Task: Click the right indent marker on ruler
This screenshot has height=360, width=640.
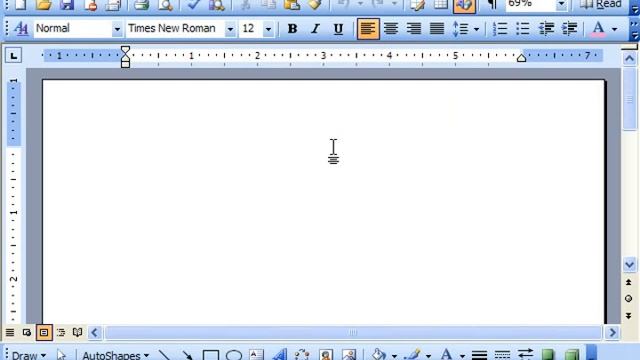Action: pyautogui.click(x=521, y=58)
